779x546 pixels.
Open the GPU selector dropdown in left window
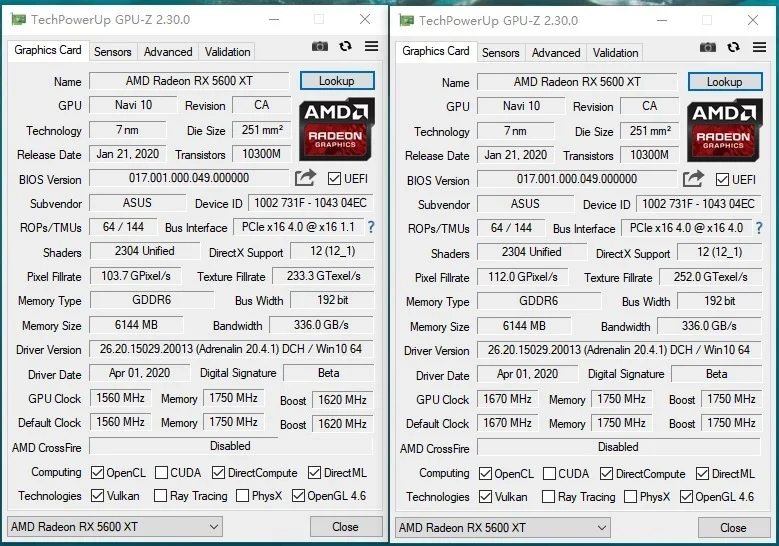[x=115, y=527]
